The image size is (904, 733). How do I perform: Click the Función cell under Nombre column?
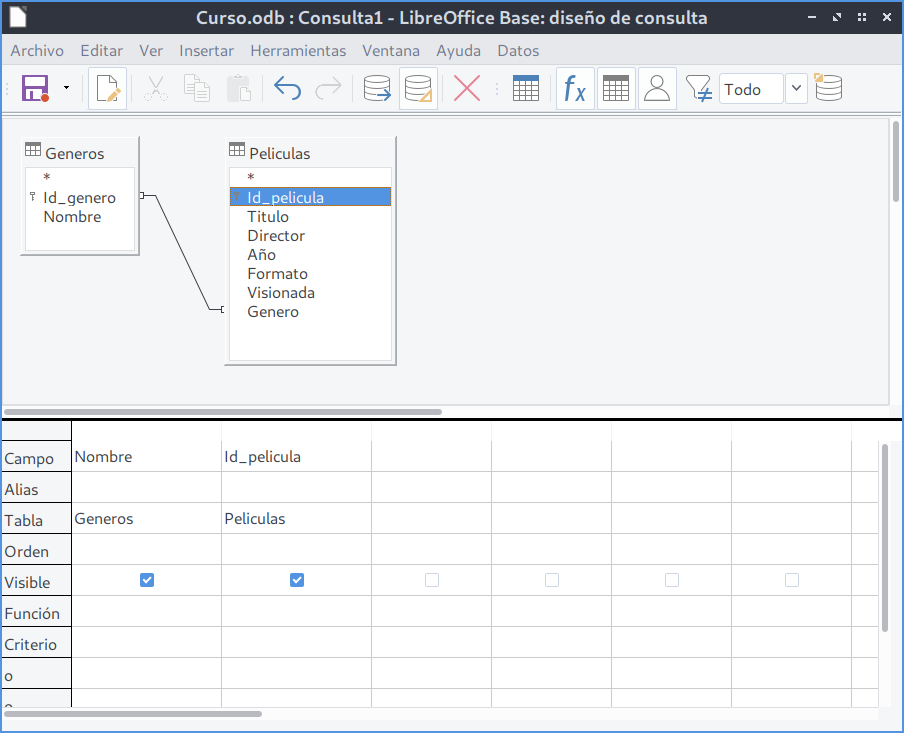point(146,611)
